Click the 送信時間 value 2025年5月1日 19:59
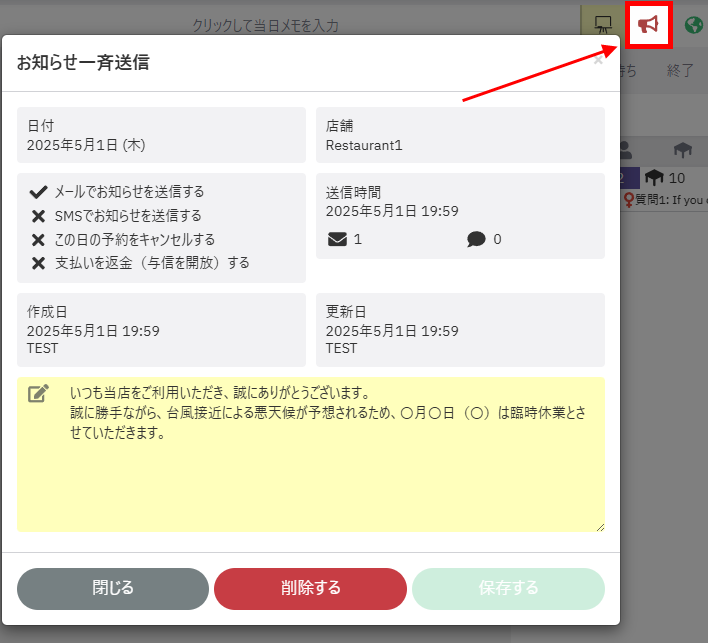Image resolution: width=708 pixels, height=643 pixels. [392, 211]
